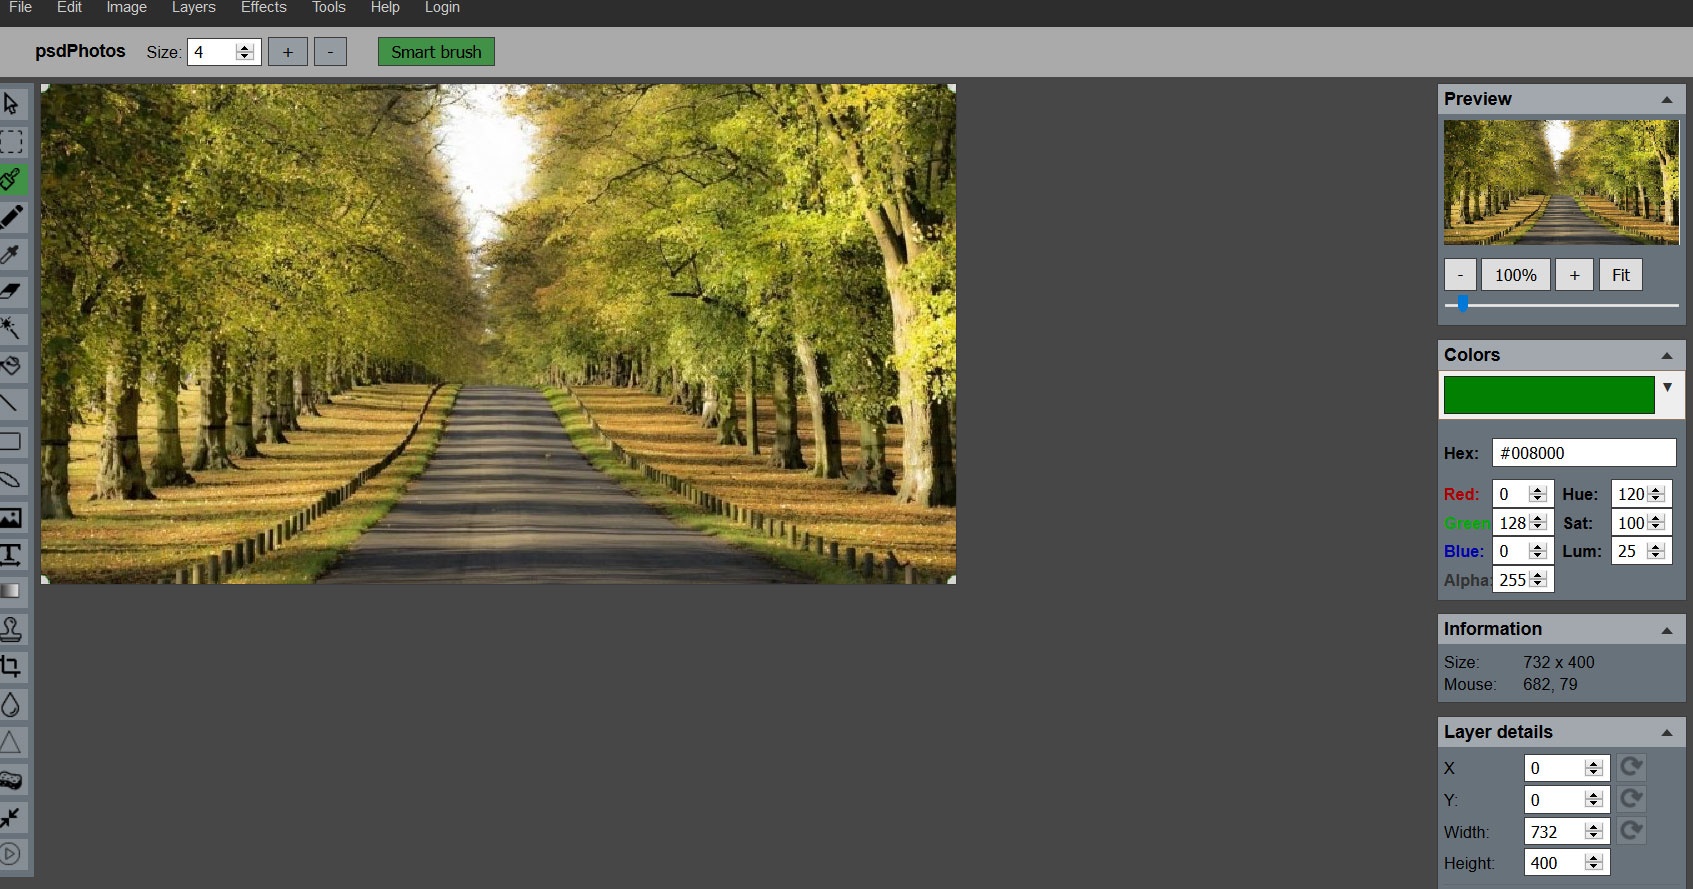Collapse the Layer details panel
Viewport: 1693px width, 889px height.
pyautogui.click(x=1667, y=733)
